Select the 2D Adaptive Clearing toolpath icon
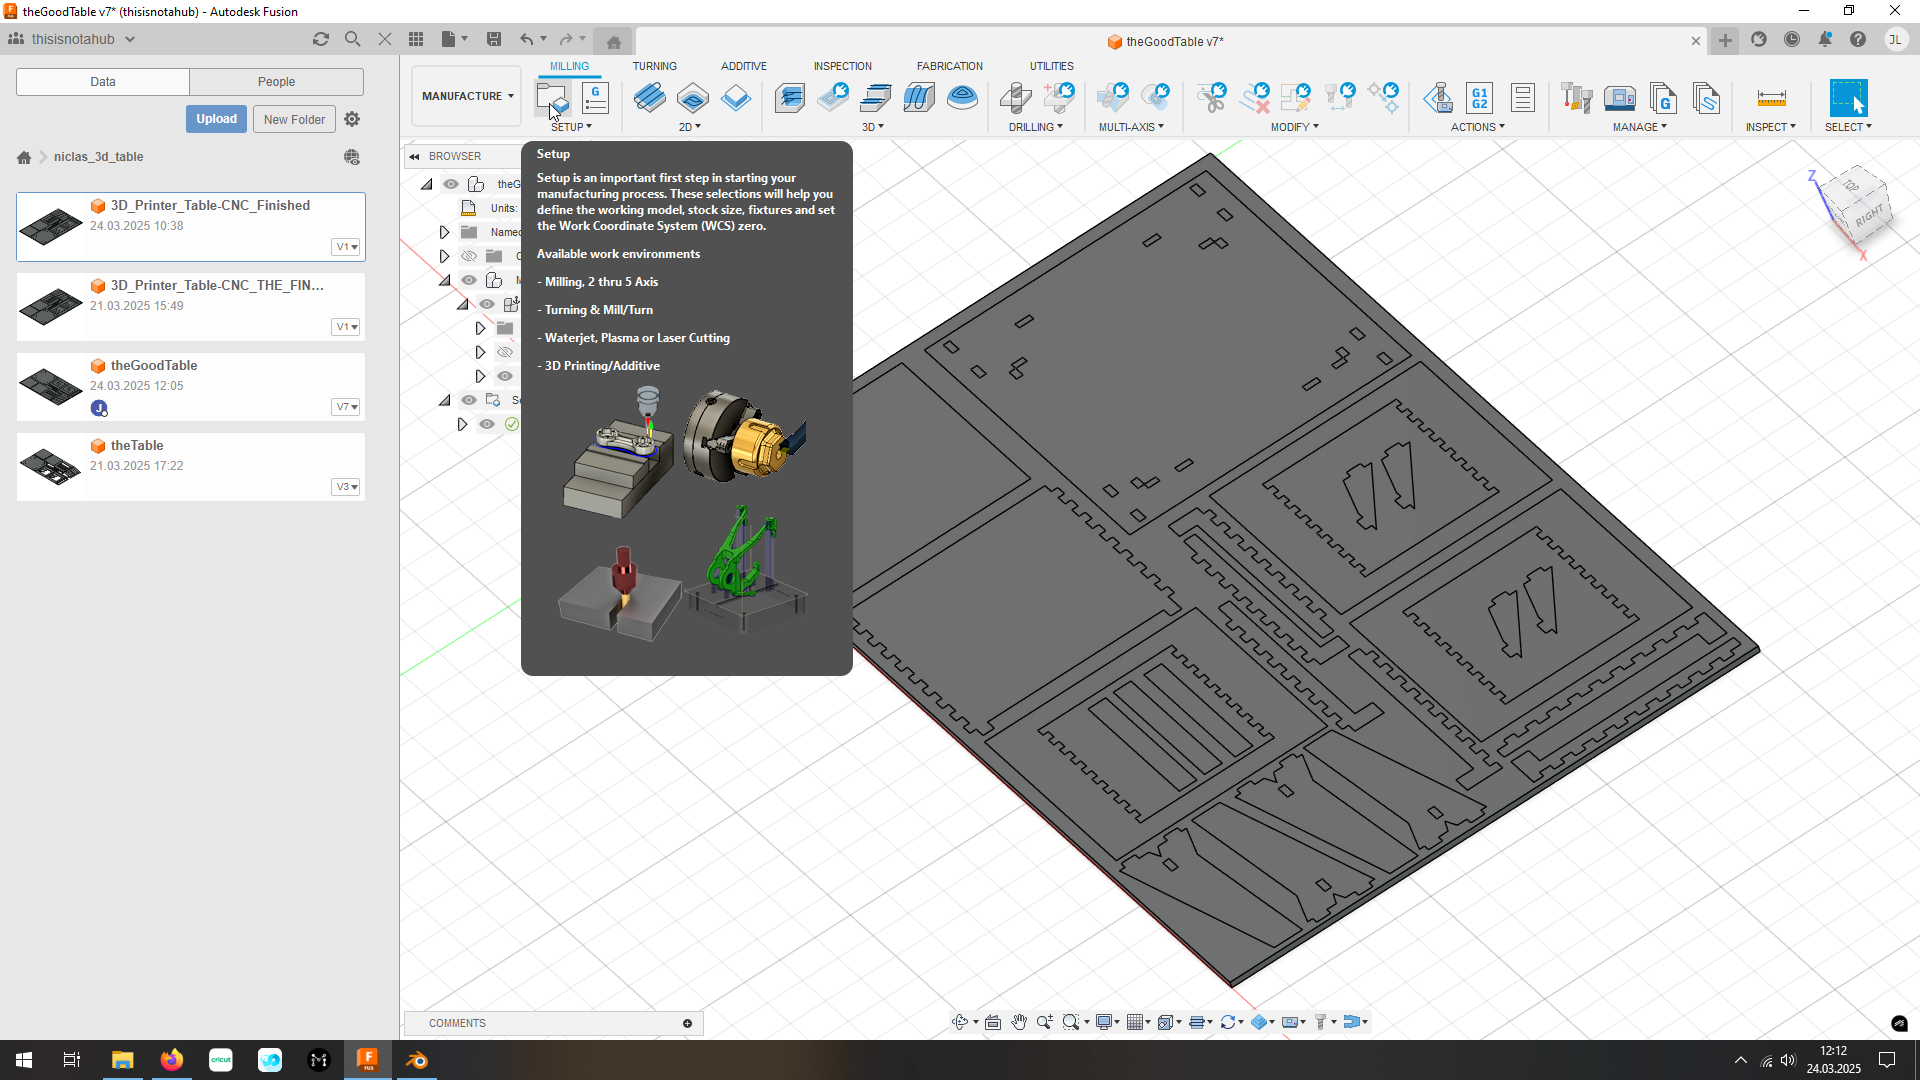Image resolution: width=1920 pixels, height=1080 pixels. pos(649,98)
